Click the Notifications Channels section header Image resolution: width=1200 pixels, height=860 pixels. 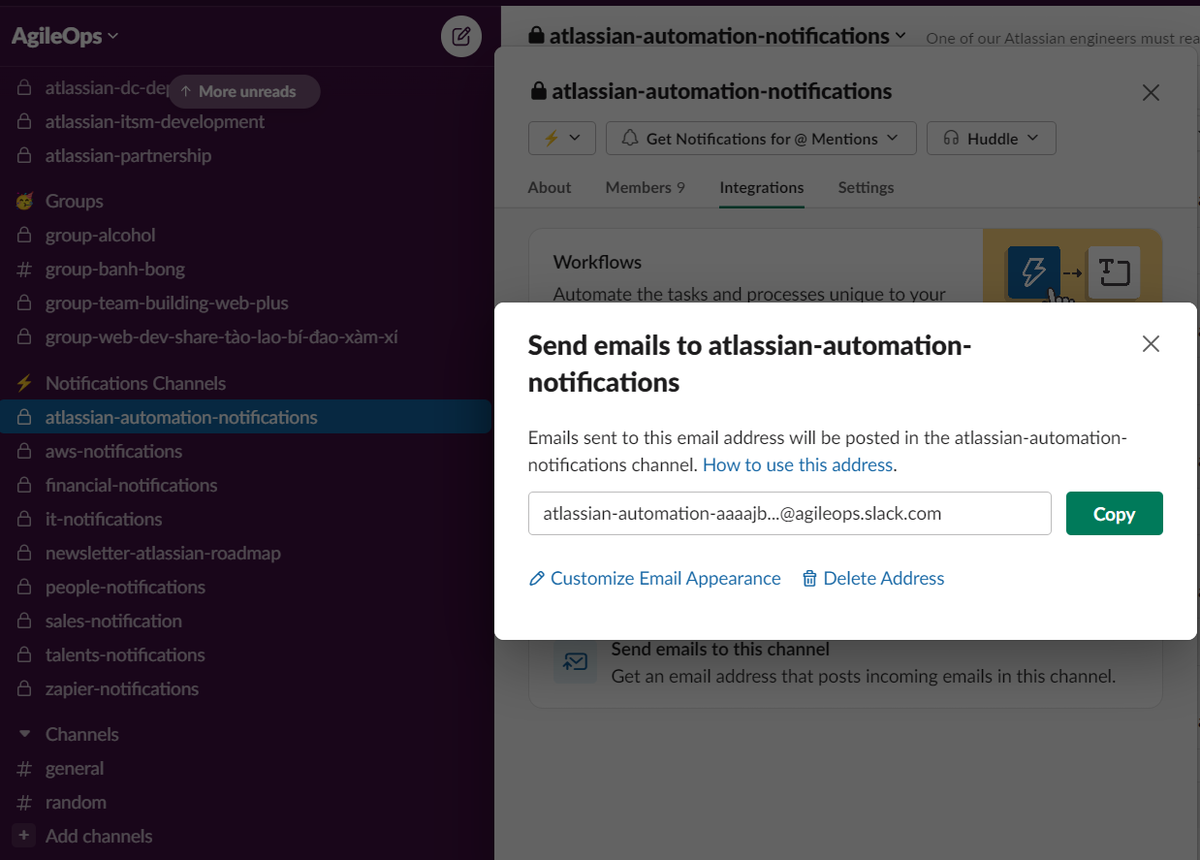[x=135, y=383]
